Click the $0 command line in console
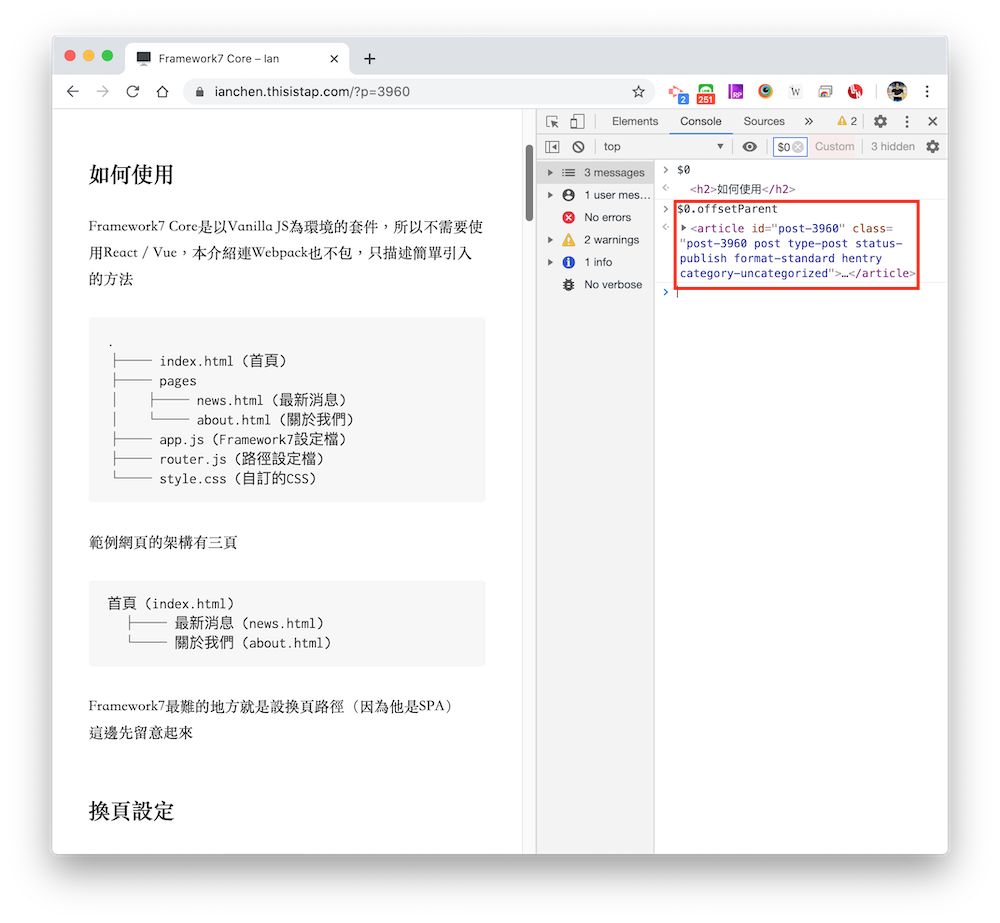The width and height of the screenshot is (1000, 923). (x=683, y=170)
